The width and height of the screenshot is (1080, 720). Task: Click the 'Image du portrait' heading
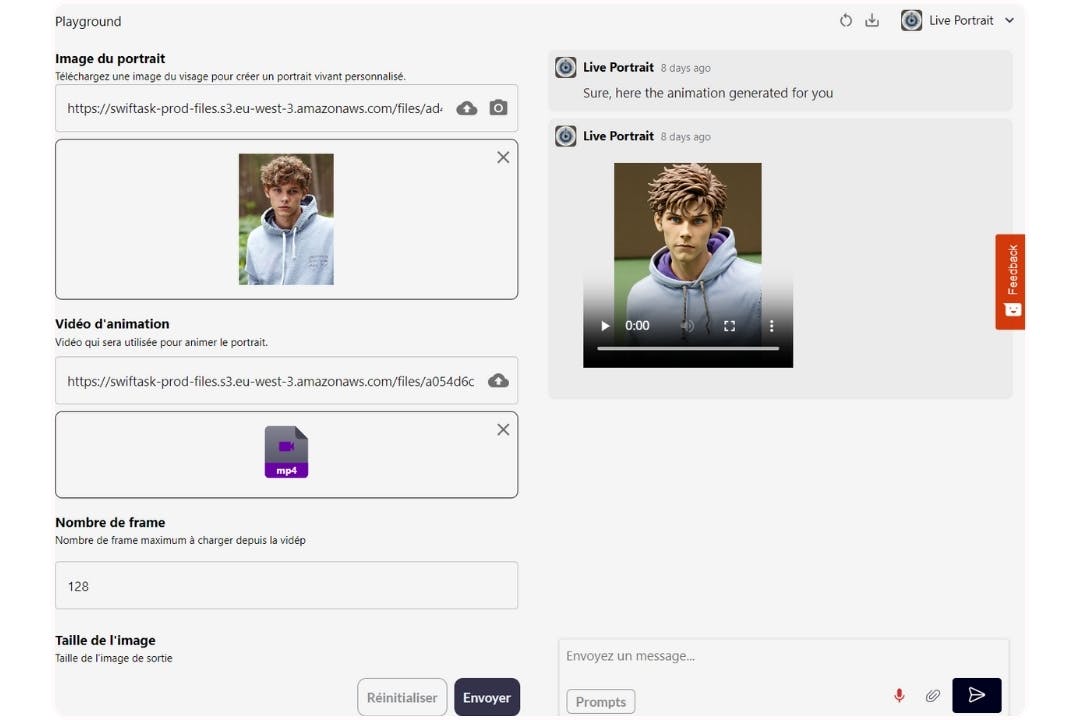[x=110, y=59]
